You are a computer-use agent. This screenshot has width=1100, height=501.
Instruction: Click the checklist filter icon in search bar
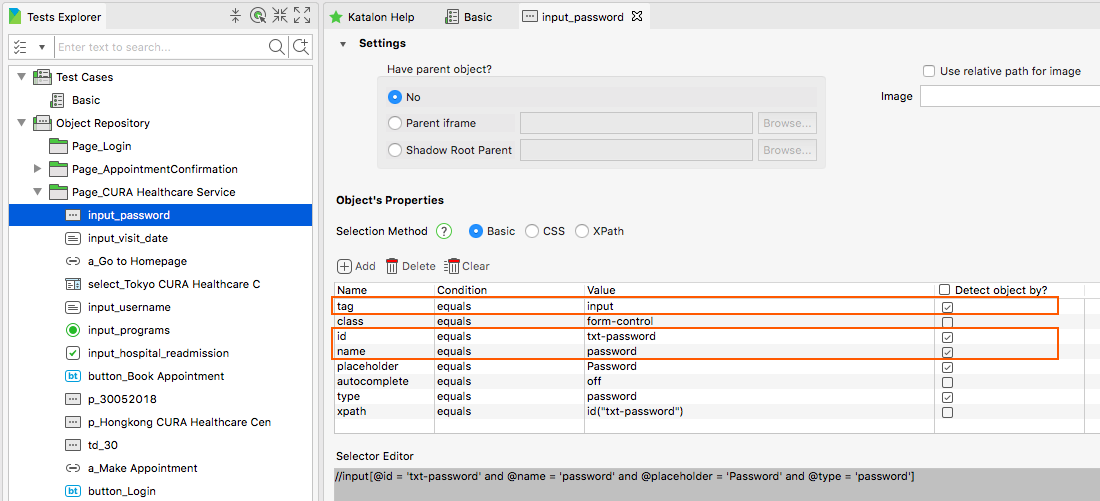pos(20,47)
